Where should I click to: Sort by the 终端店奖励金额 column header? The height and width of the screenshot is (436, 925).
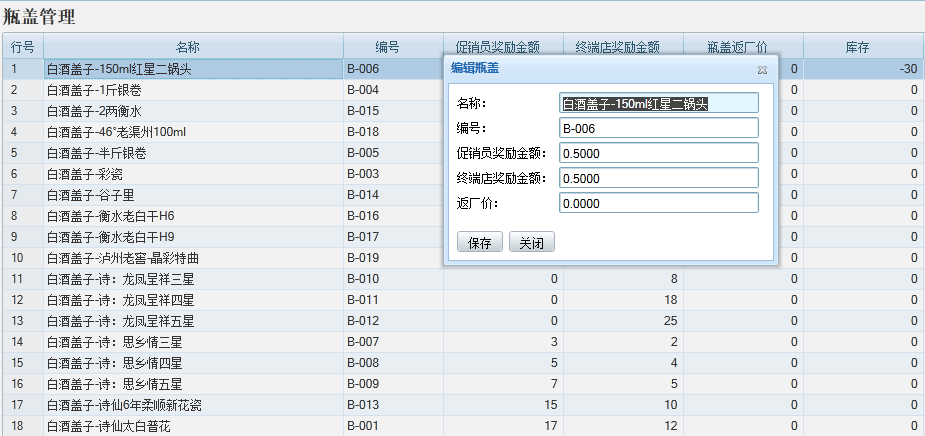623,47
